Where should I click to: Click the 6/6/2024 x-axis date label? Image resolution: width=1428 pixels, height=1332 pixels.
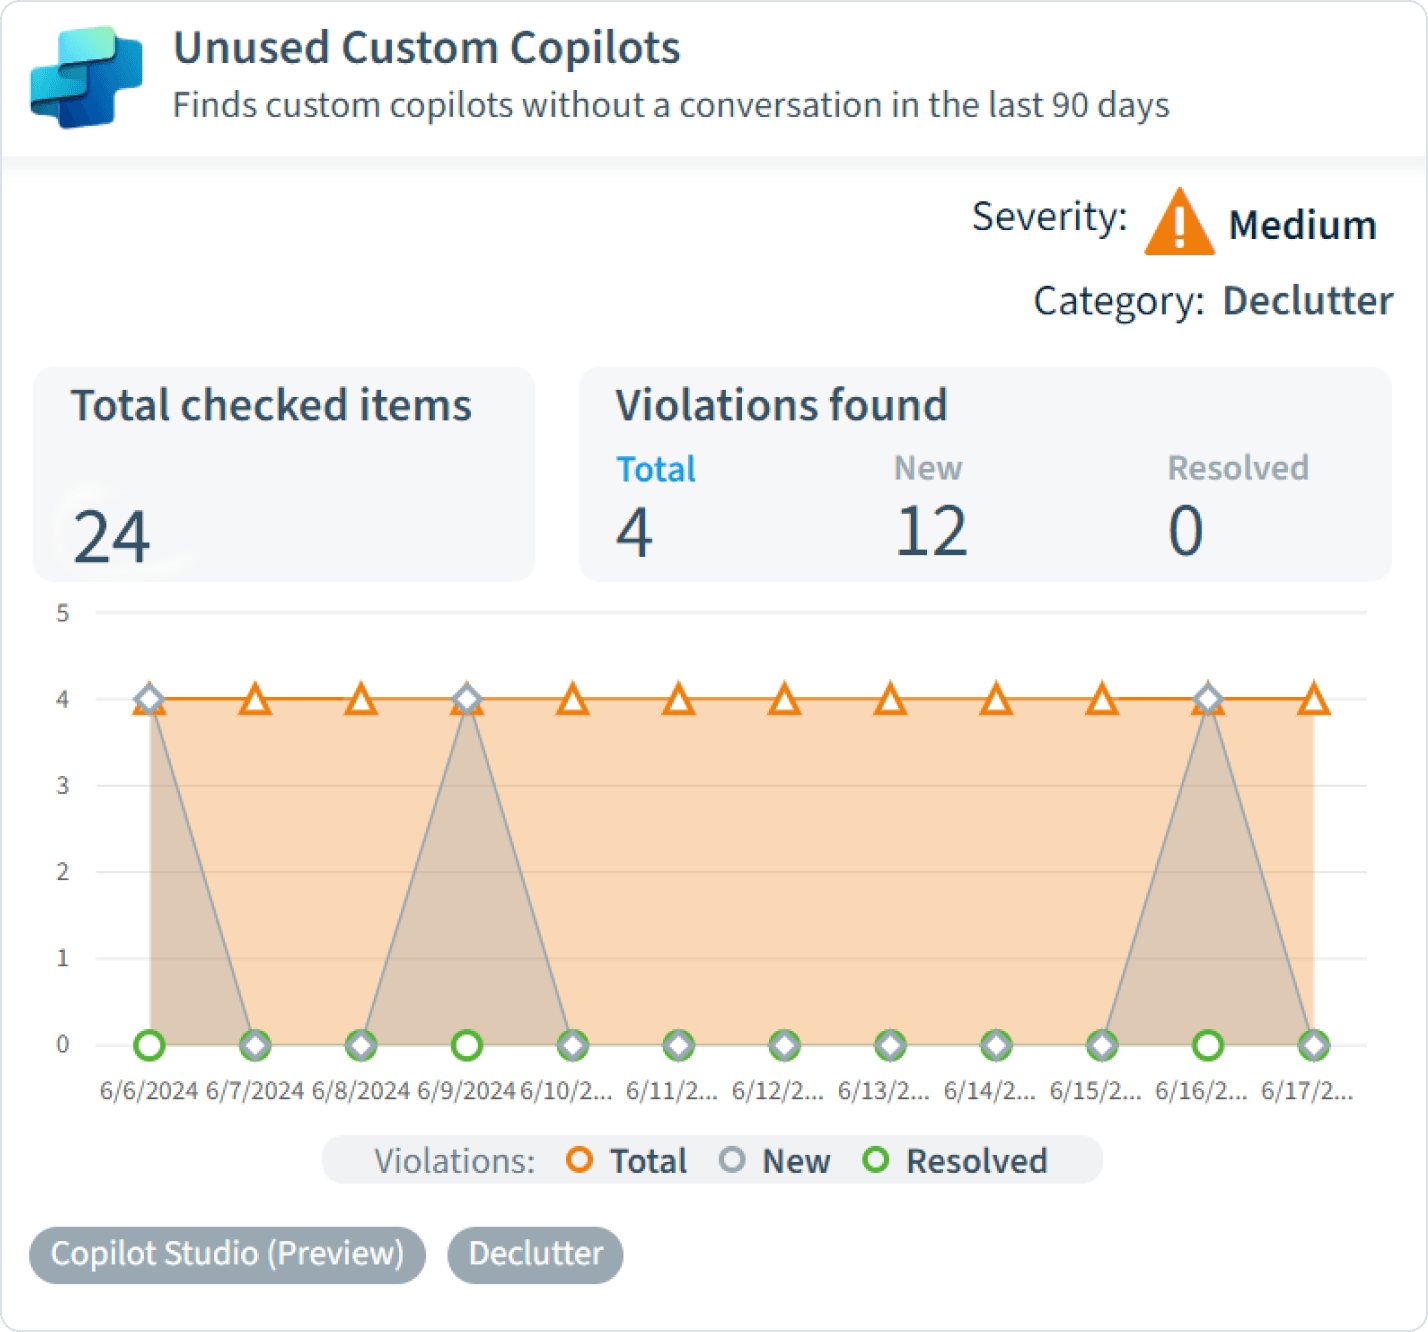pyautogui.click(x=149, y=1091)
